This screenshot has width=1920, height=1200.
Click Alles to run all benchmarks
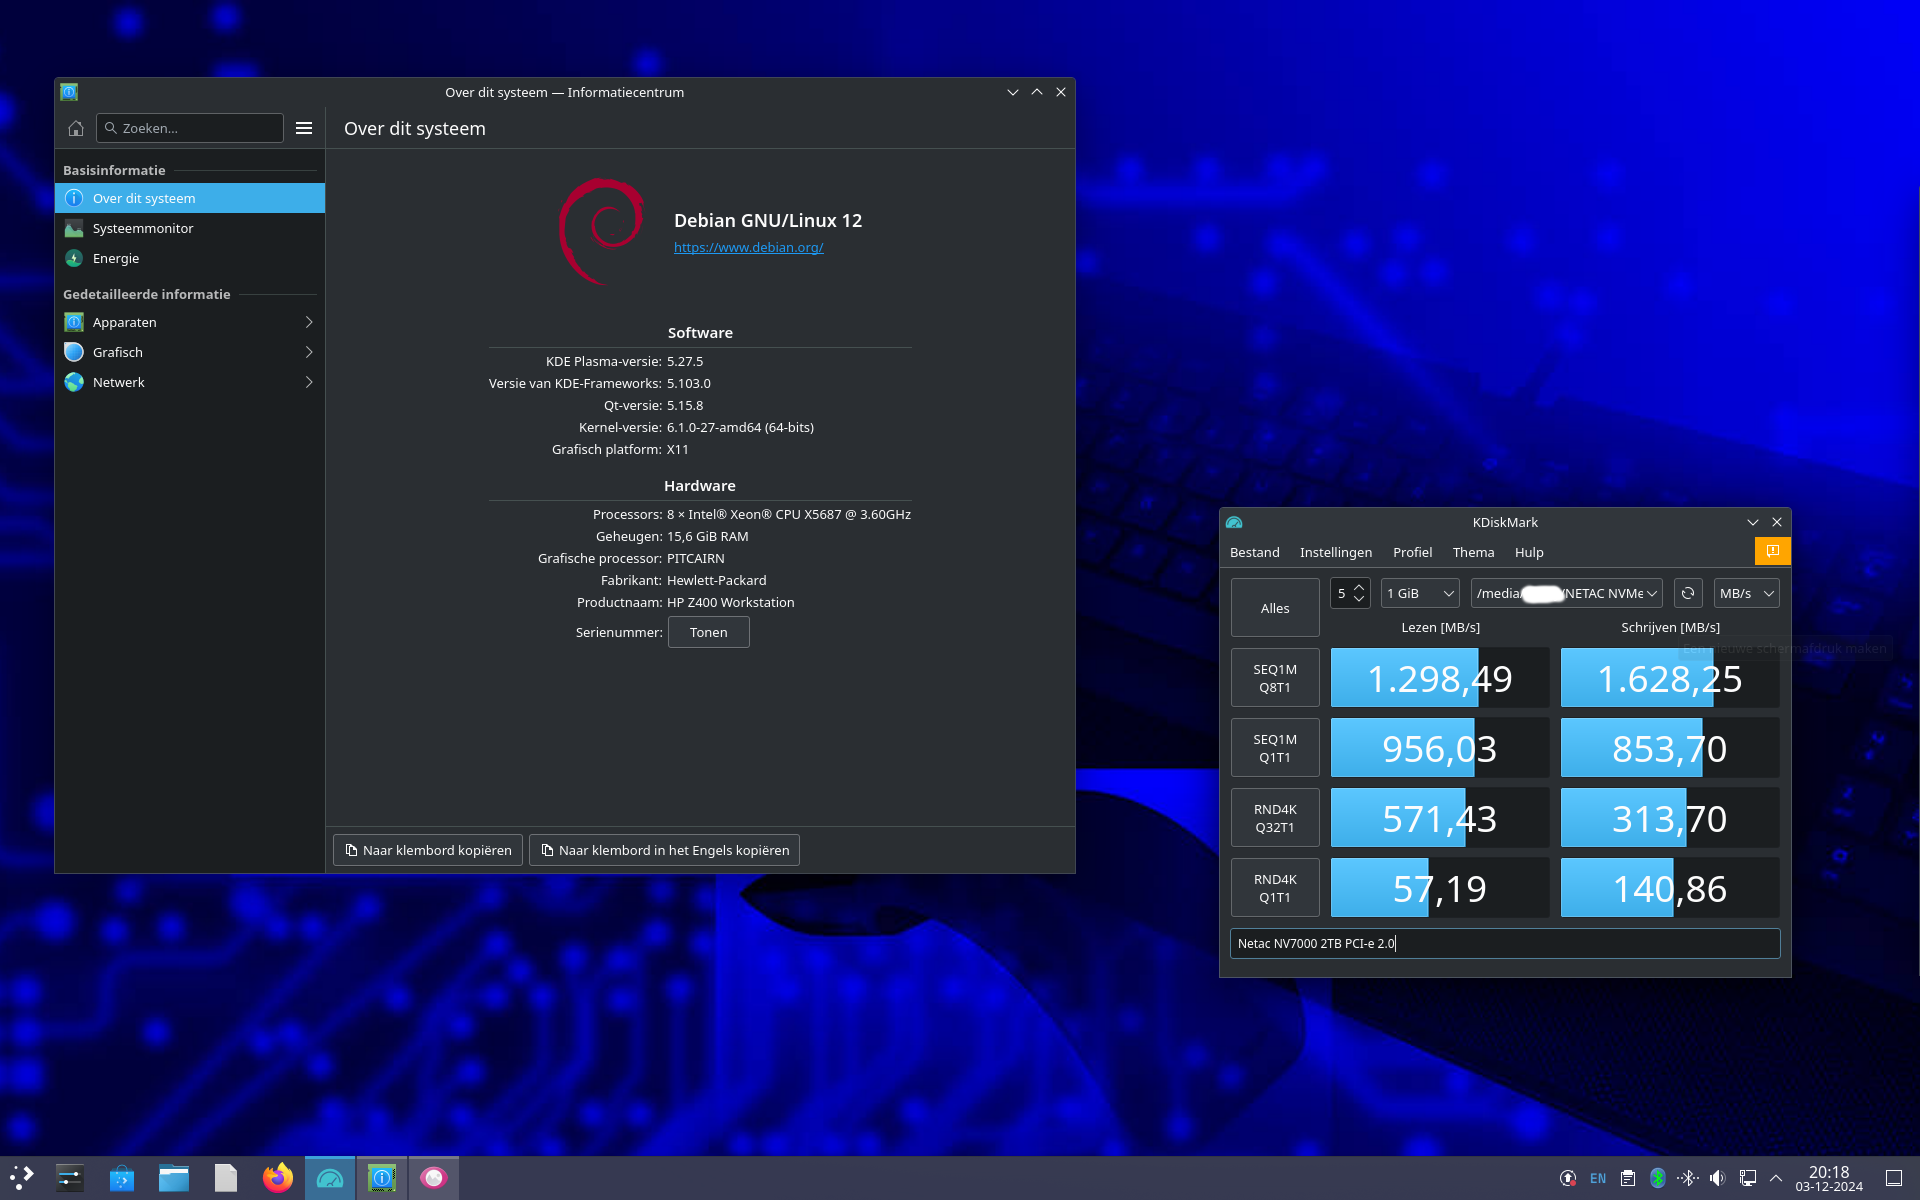(1275, 608)
